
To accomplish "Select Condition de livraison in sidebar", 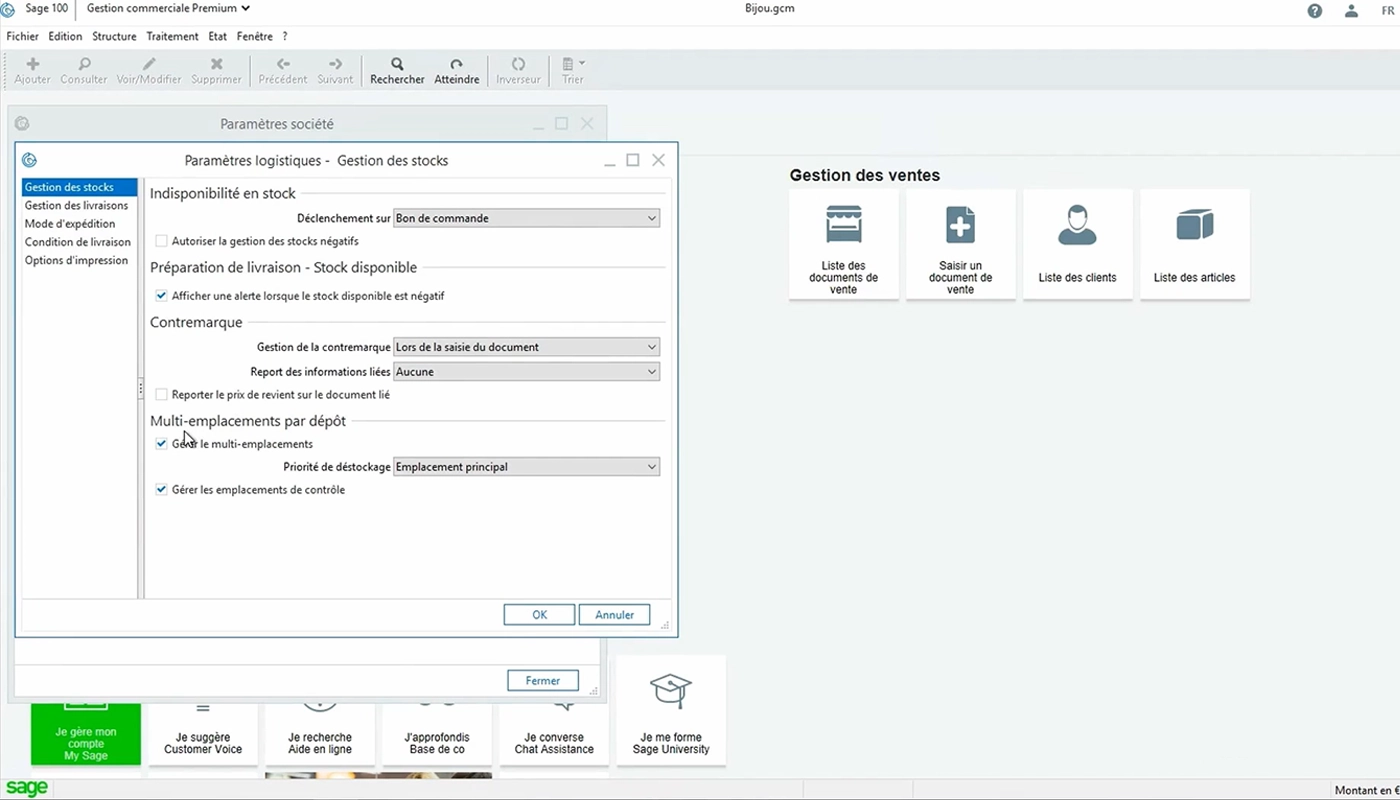I will point(79,242).
